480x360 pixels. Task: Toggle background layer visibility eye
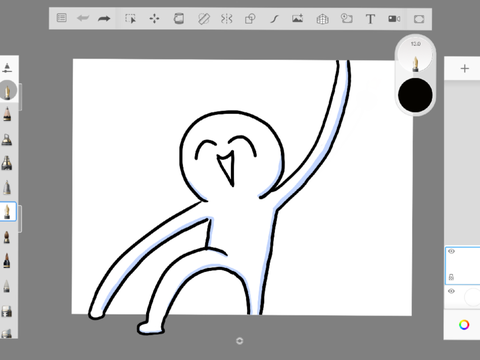(x=451, y=291)
